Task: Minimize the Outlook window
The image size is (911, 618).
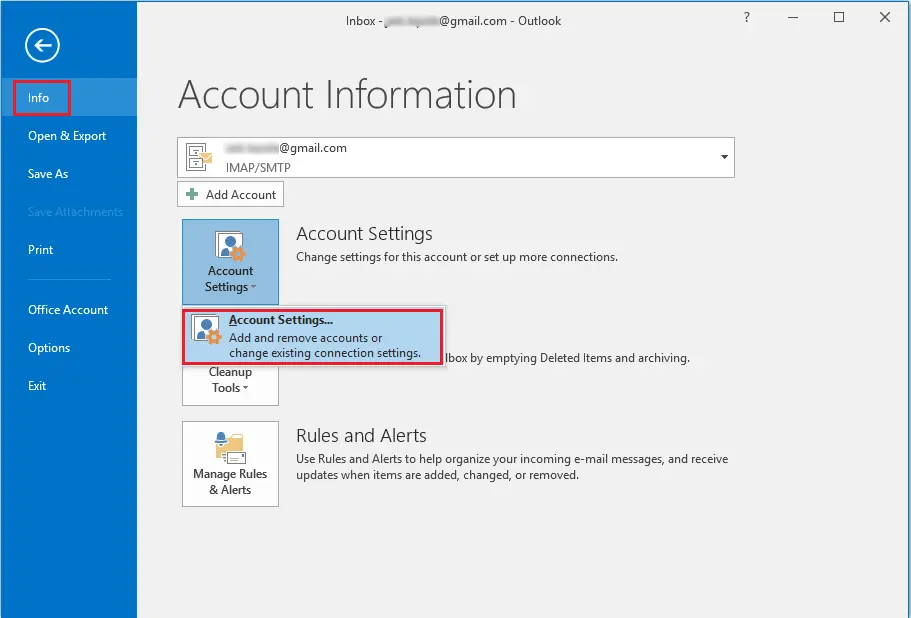Action: tap(792, 17)
